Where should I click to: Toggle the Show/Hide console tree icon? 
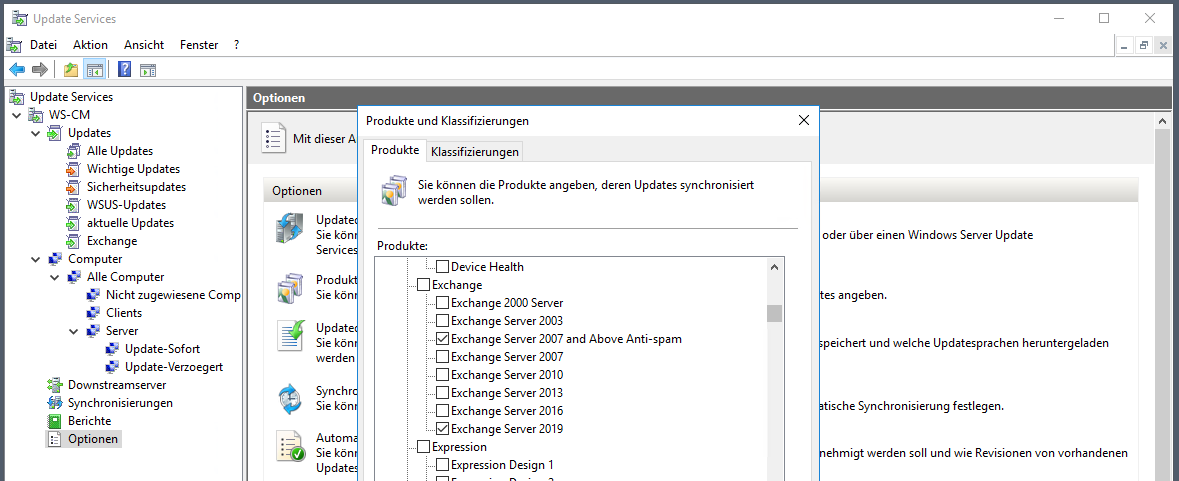point(94,70)
